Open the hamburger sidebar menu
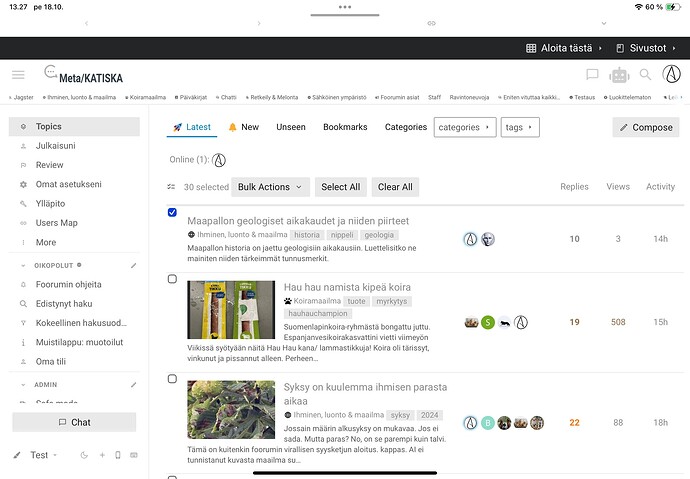This screenshot has height=479, width=690. 18,75
